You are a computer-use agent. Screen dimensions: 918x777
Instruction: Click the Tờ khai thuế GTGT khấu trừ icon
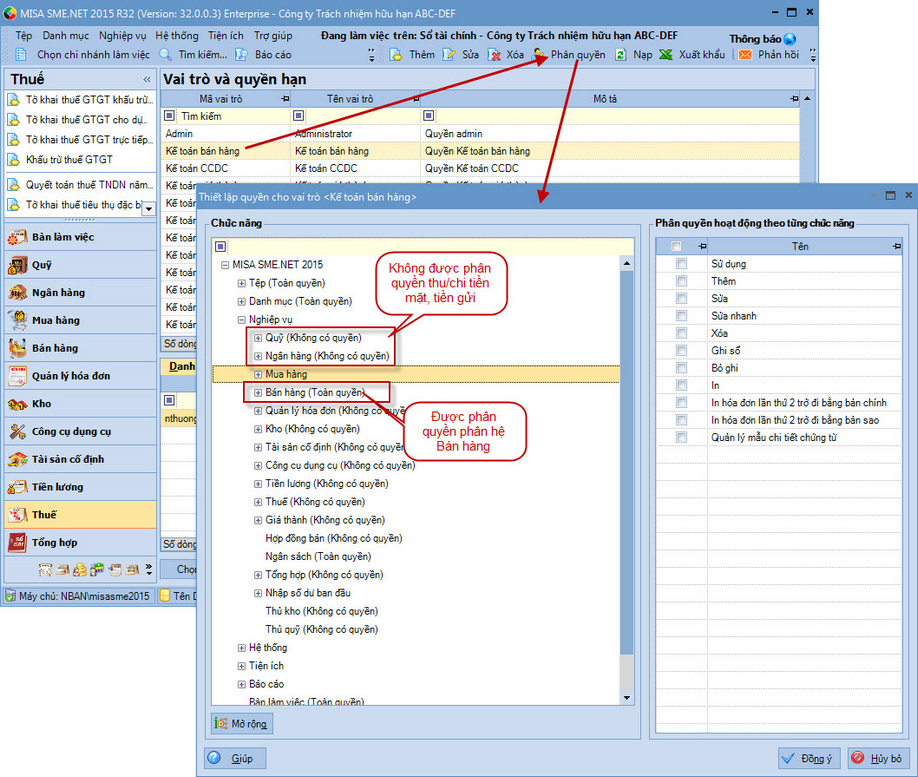tap(13, 100)
